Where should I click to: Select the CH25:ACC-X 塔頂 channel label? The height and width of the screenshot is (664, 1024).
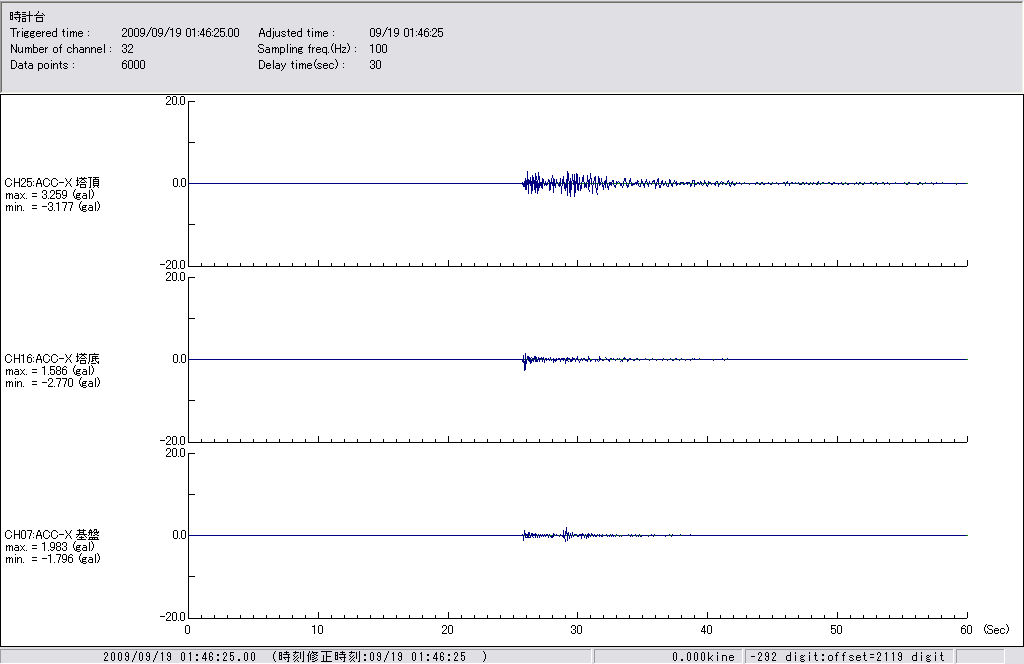52,183
